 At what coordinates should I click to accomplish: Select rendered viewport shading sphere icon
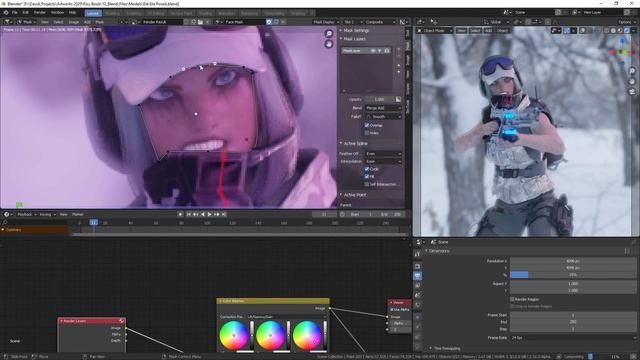pos(627,30)
